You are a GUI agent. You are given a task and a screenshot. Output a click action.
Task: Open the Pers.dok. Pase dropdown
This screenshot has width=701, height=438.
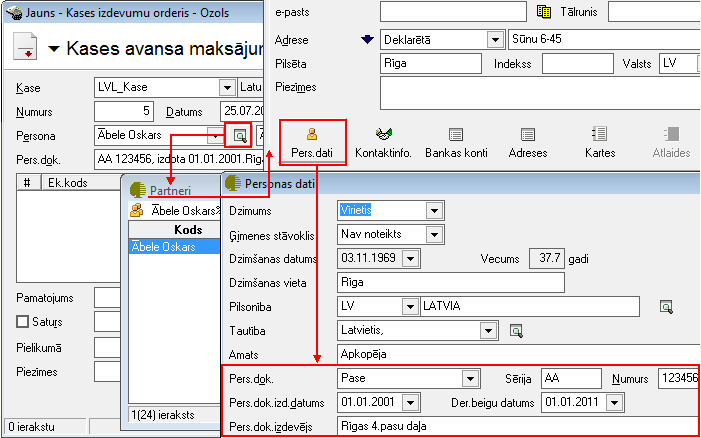point(470,379)
